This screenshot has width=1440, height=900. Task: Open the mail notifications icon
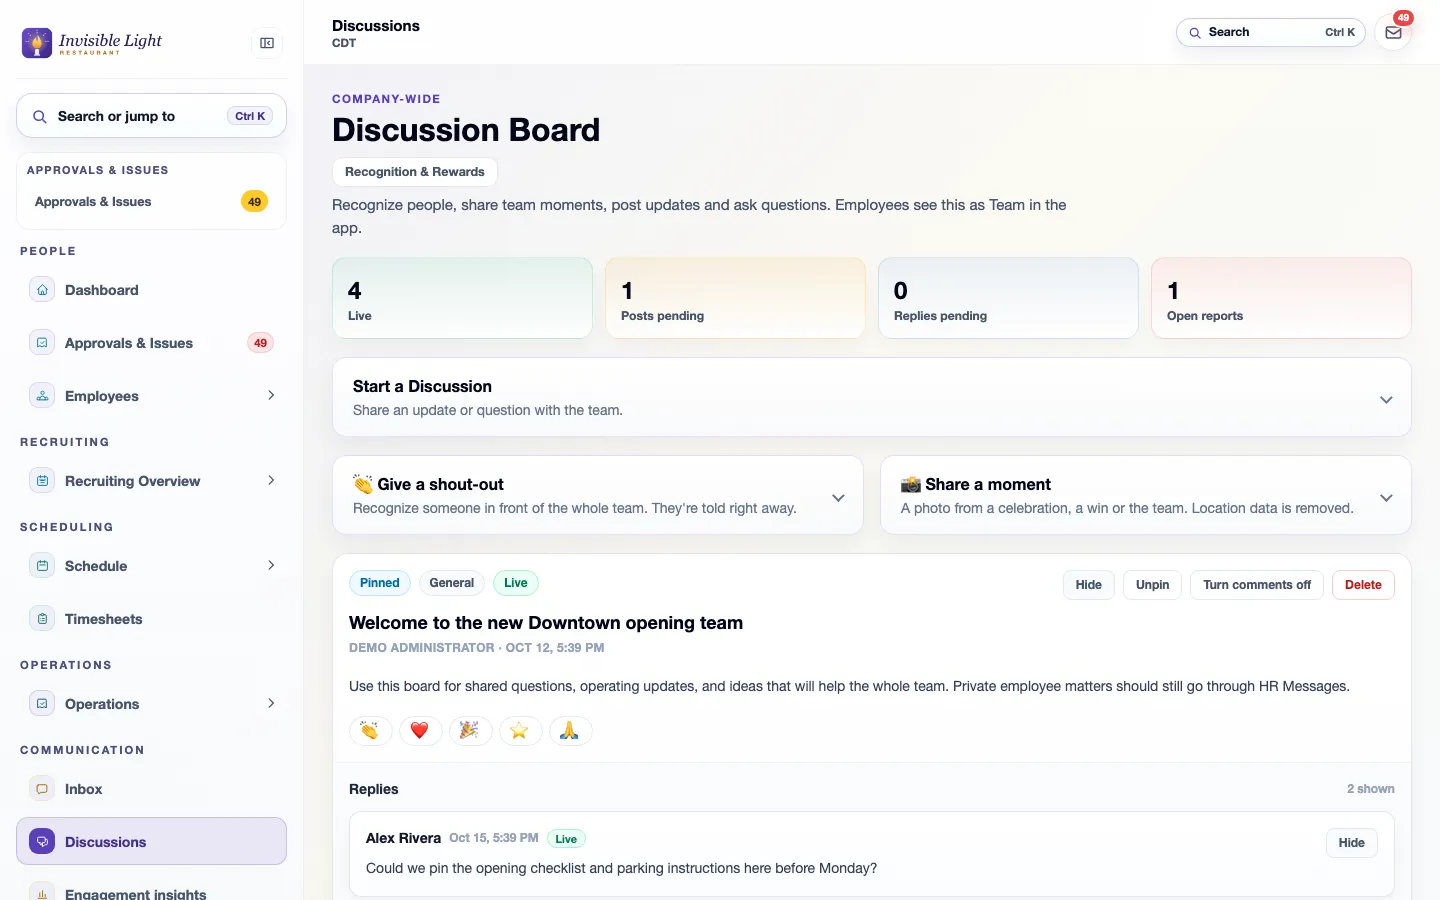(x=1393, y=33)
